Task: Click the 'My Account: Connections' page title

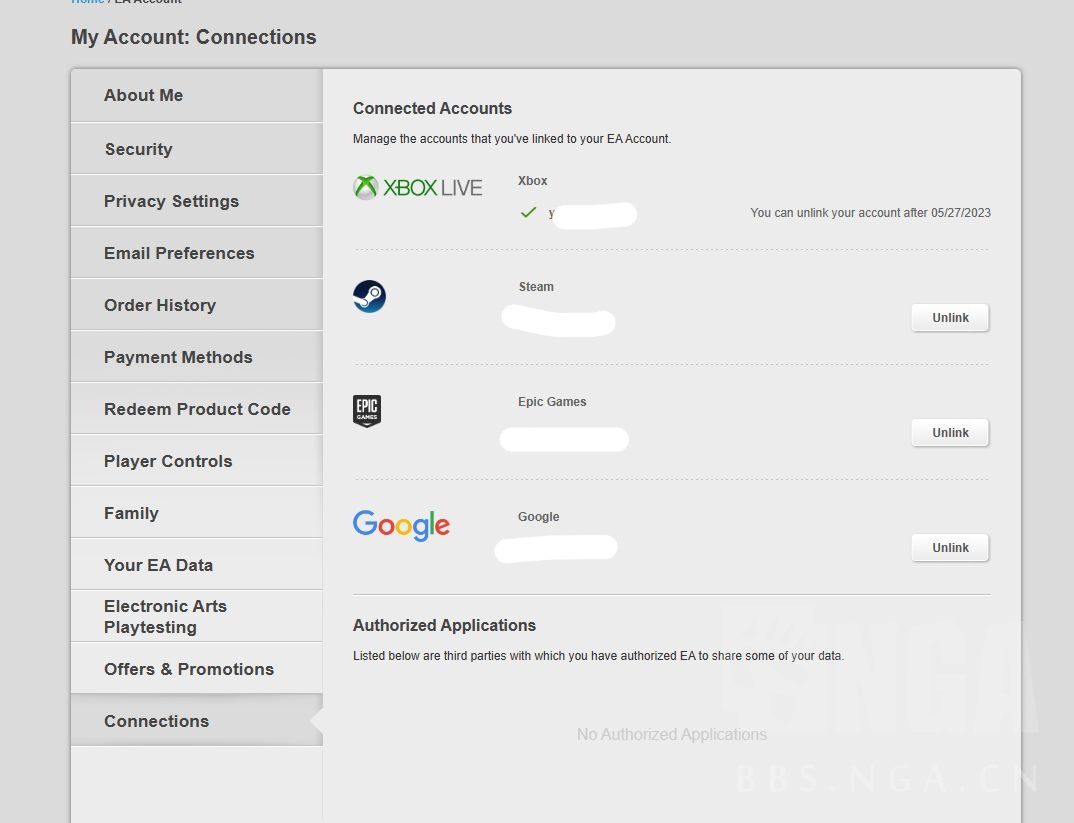Action: click(194, 37)
